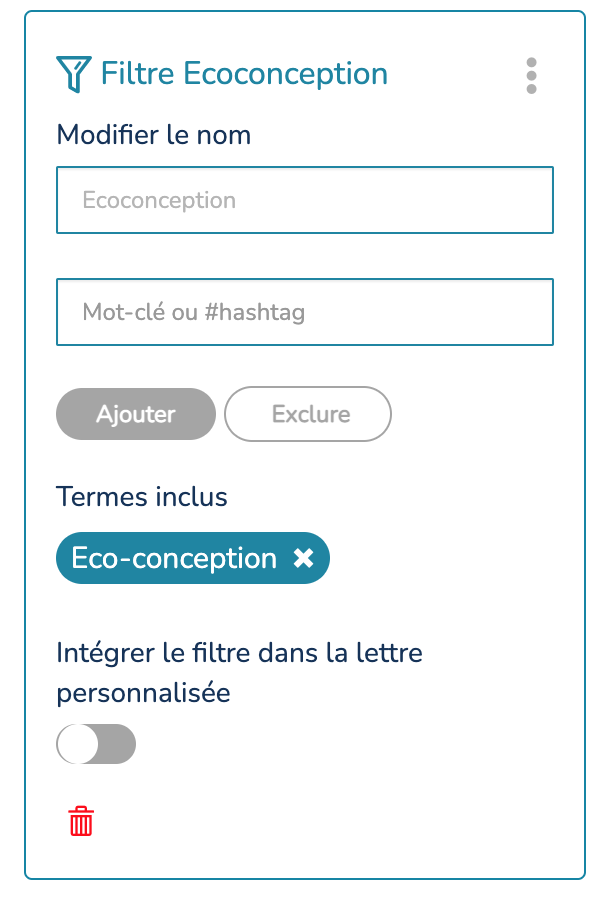Switch on the grey letter toggle
Screen dimensions: 604x898
coord(96,744)
